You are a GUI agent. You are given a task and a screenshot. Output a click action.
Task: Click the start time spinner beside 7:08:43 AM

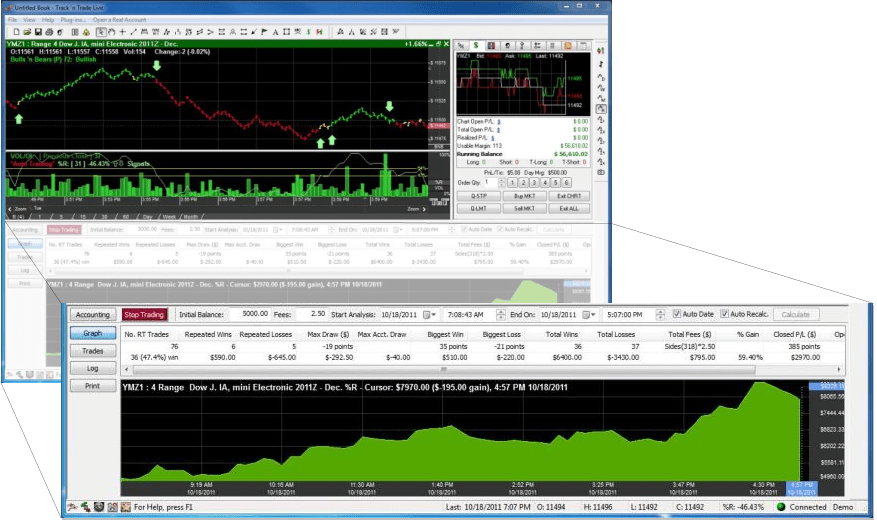pos(501,314)
